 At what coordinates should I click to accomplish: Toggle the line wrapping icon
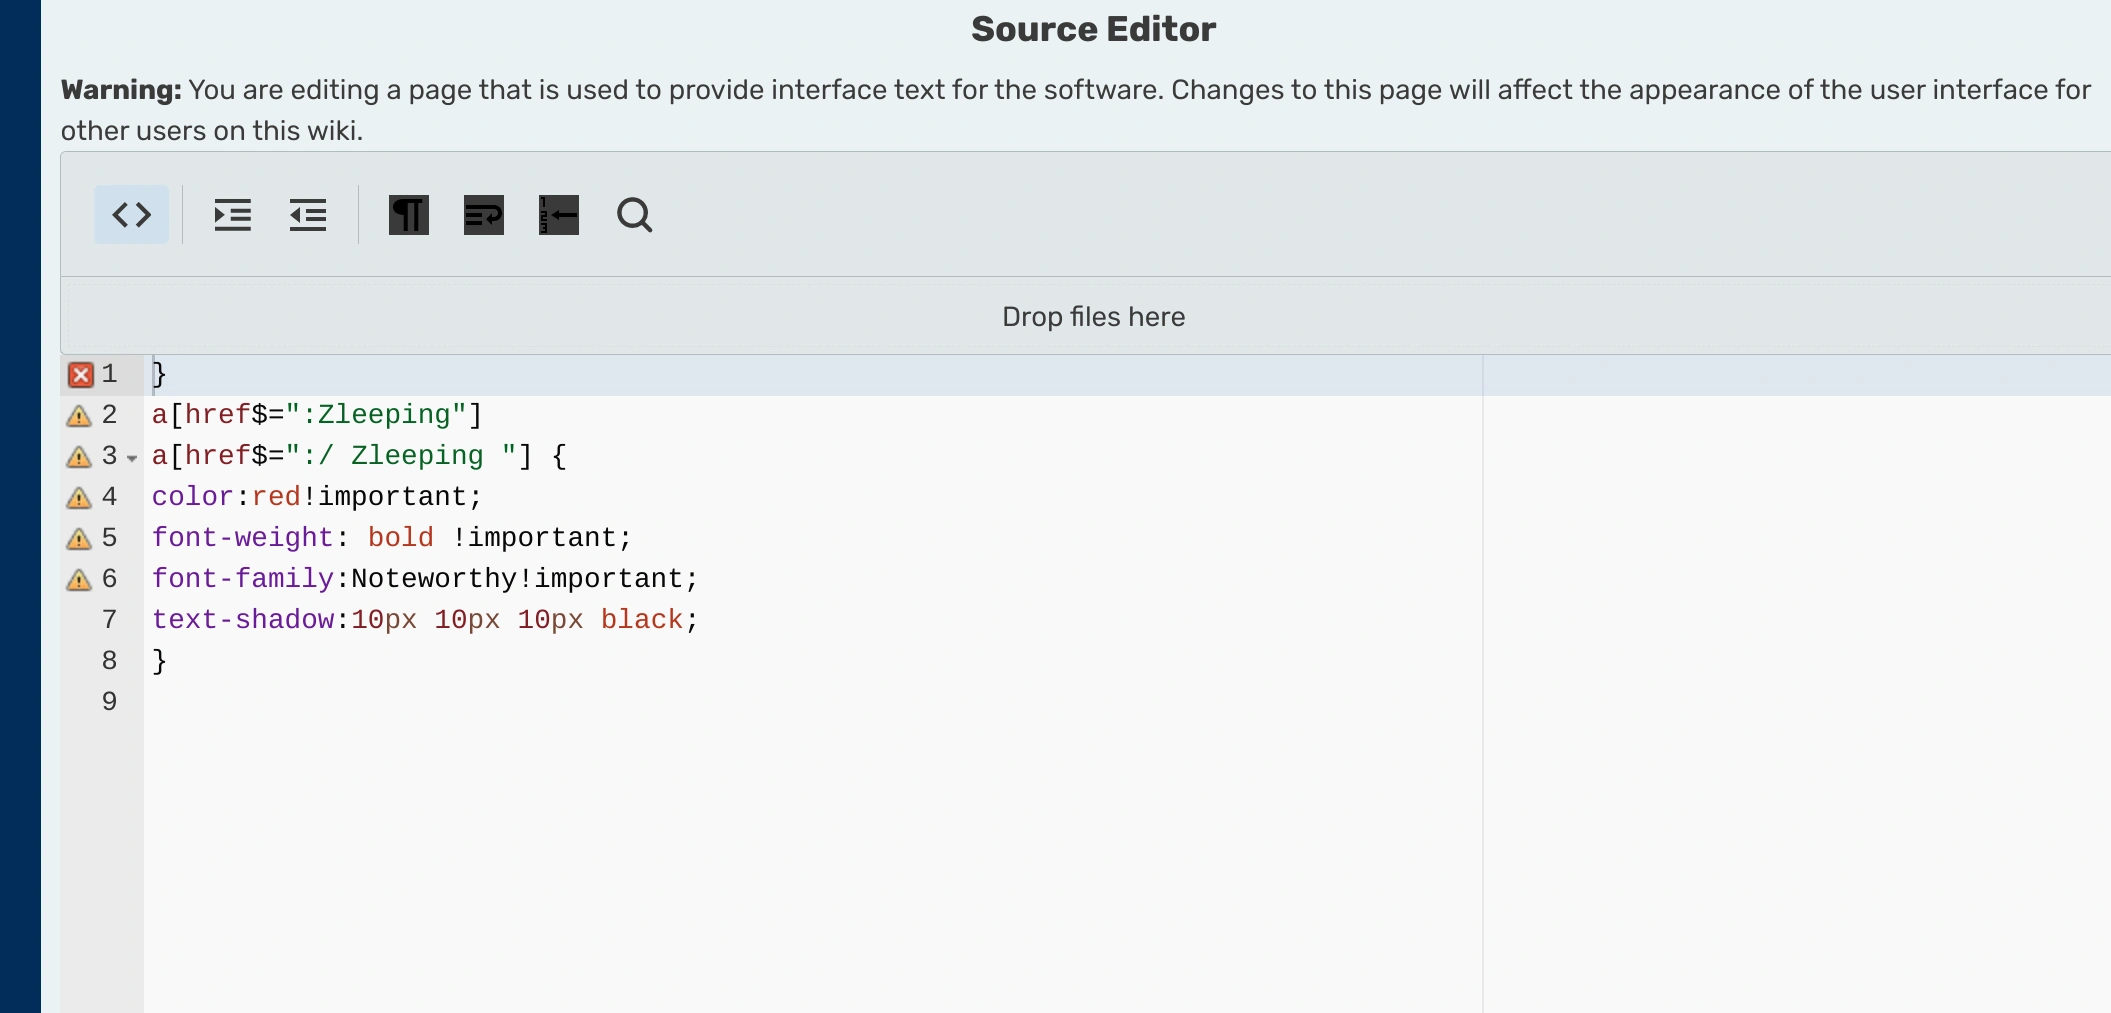click(x=483, y=215)
